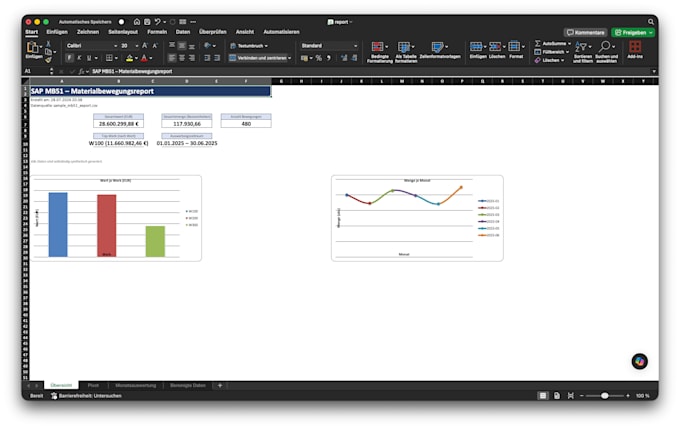
Task: Click the zoom slider knob in the status bar
Action: tap(605, 396)
